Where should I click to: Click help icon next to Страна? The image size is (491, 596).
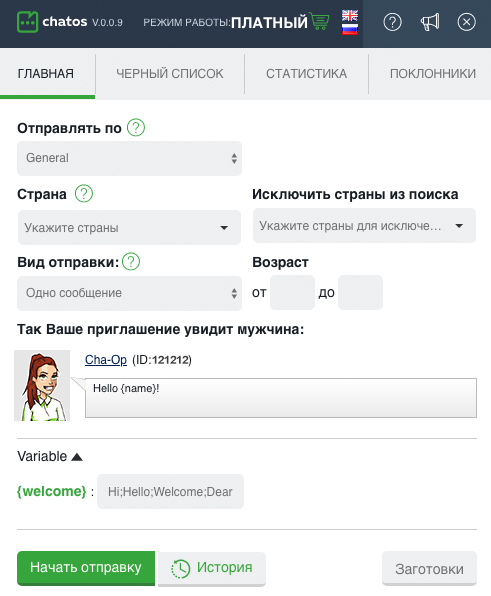coord(84,193)
